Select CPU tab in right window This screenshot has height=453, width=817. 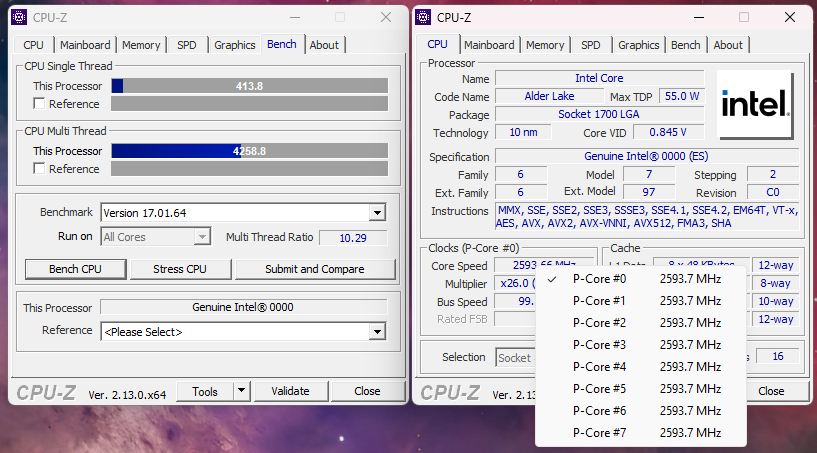438,44
